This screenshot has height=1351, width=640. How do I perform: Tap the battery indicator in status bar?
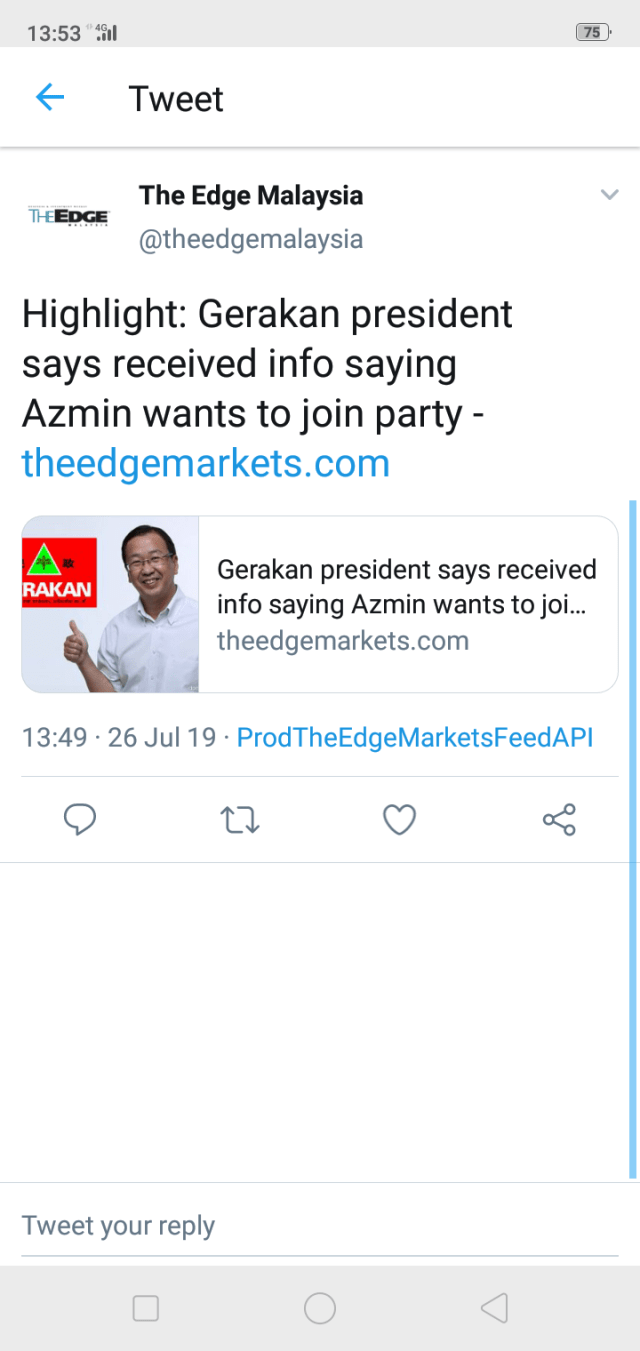593,32
